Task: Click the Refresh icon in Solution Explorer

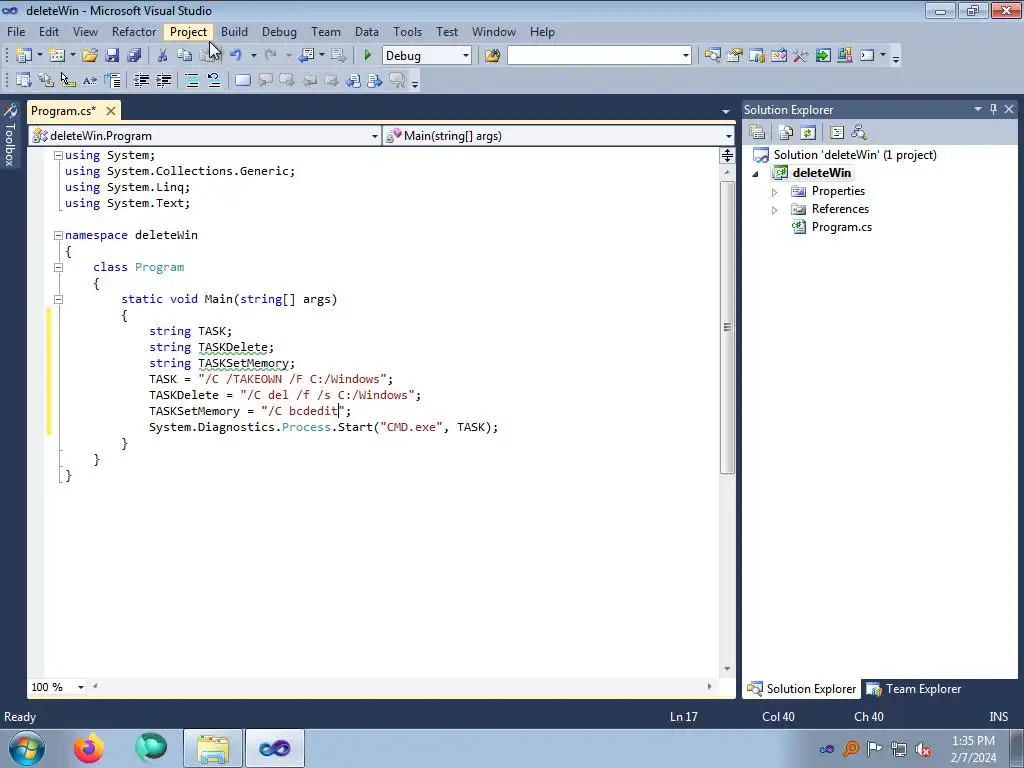Action: pyautogui.click(x=808, y=133)
